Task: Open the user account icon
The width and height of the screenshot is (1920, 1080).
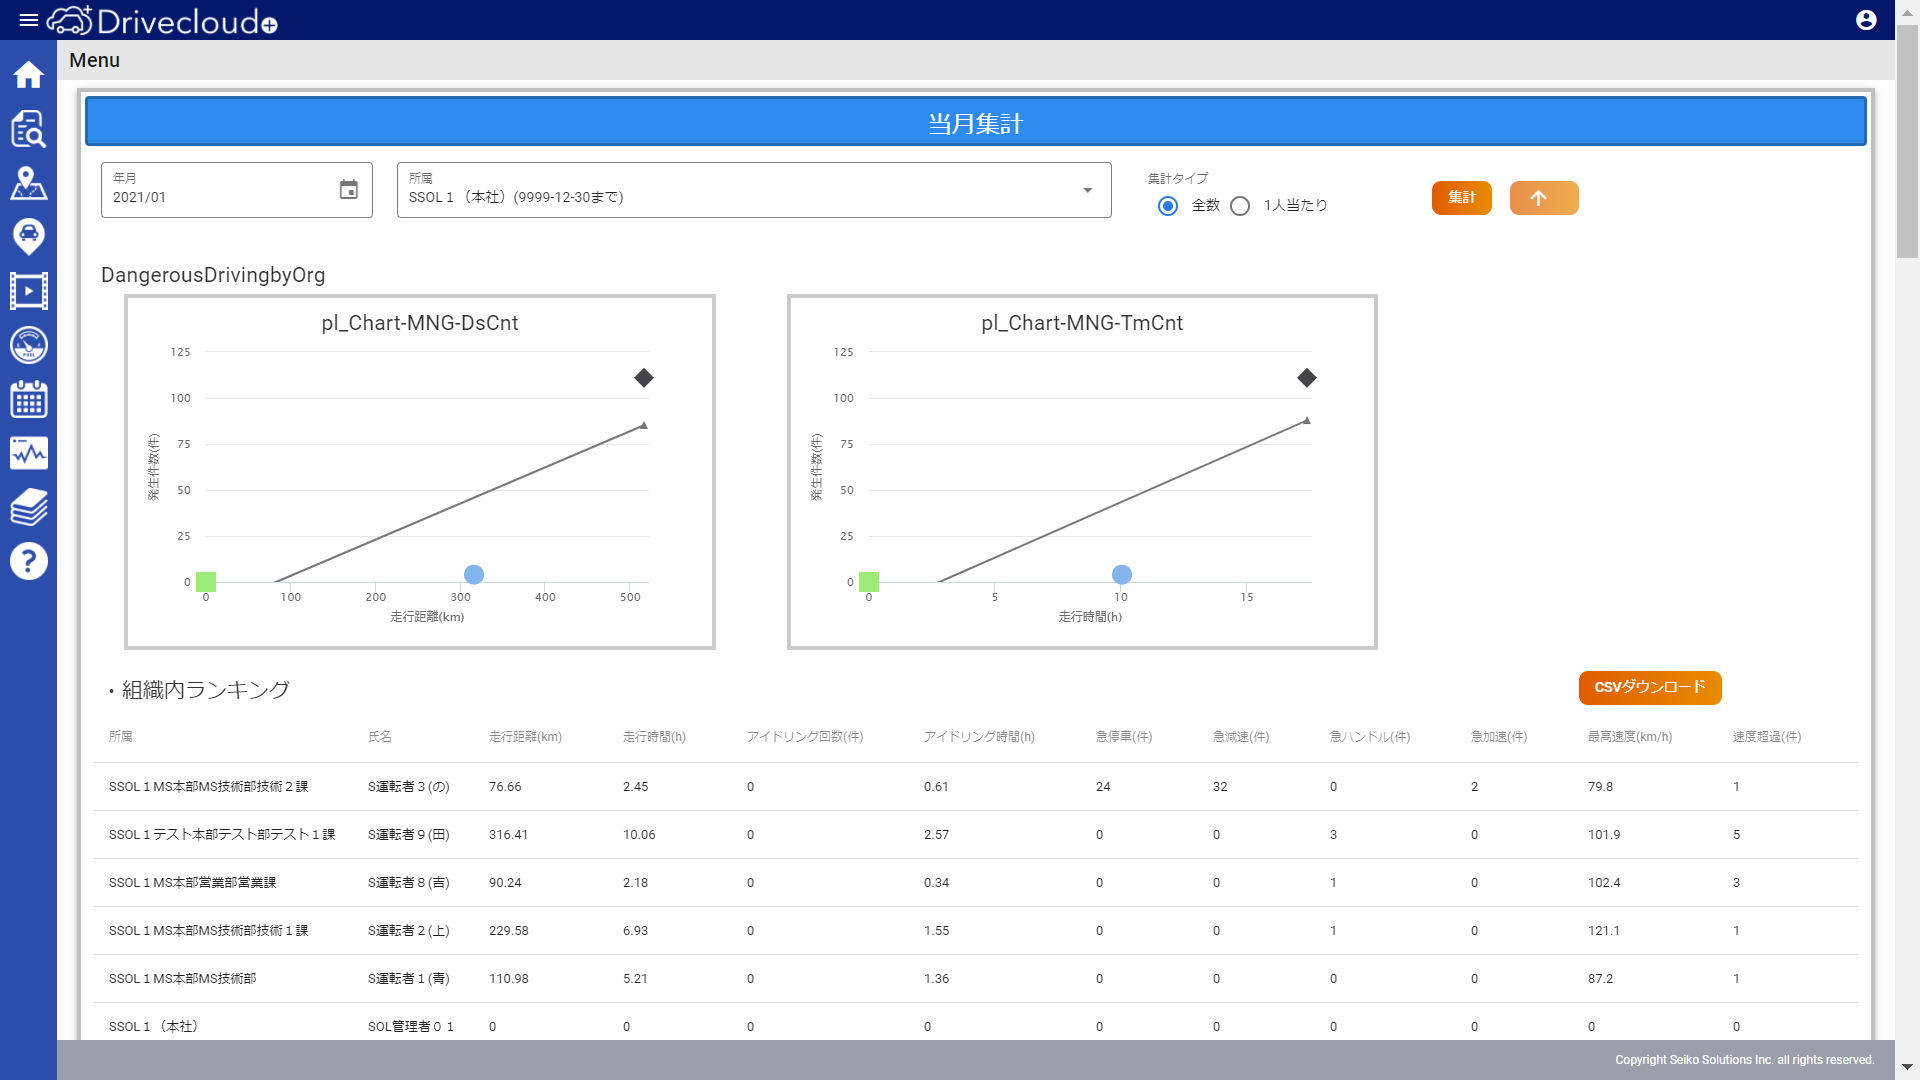Action: [x=1866, y=20]
